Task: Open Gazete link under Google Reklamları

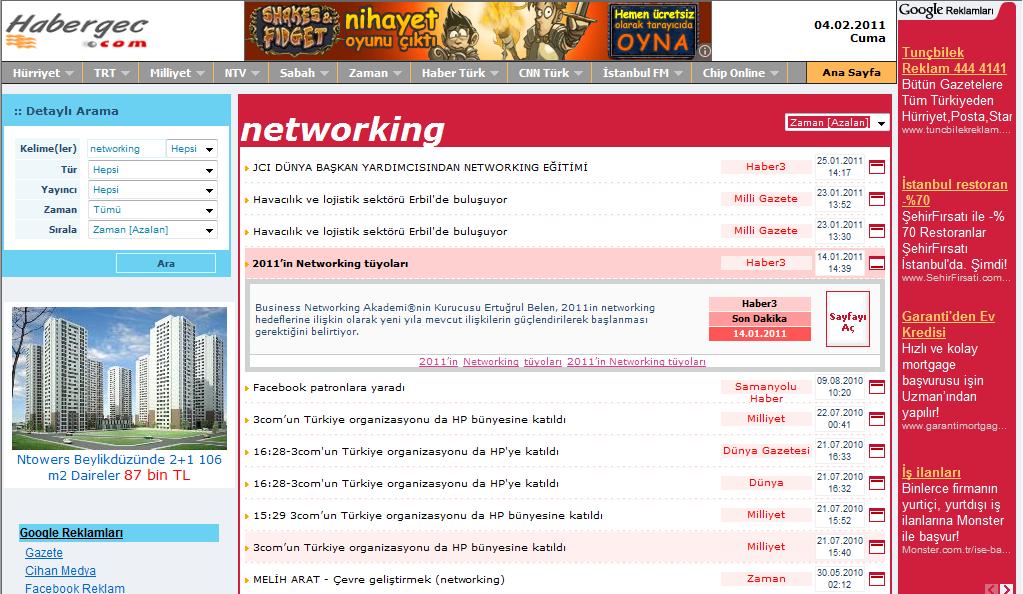Action: coord(44,553)
